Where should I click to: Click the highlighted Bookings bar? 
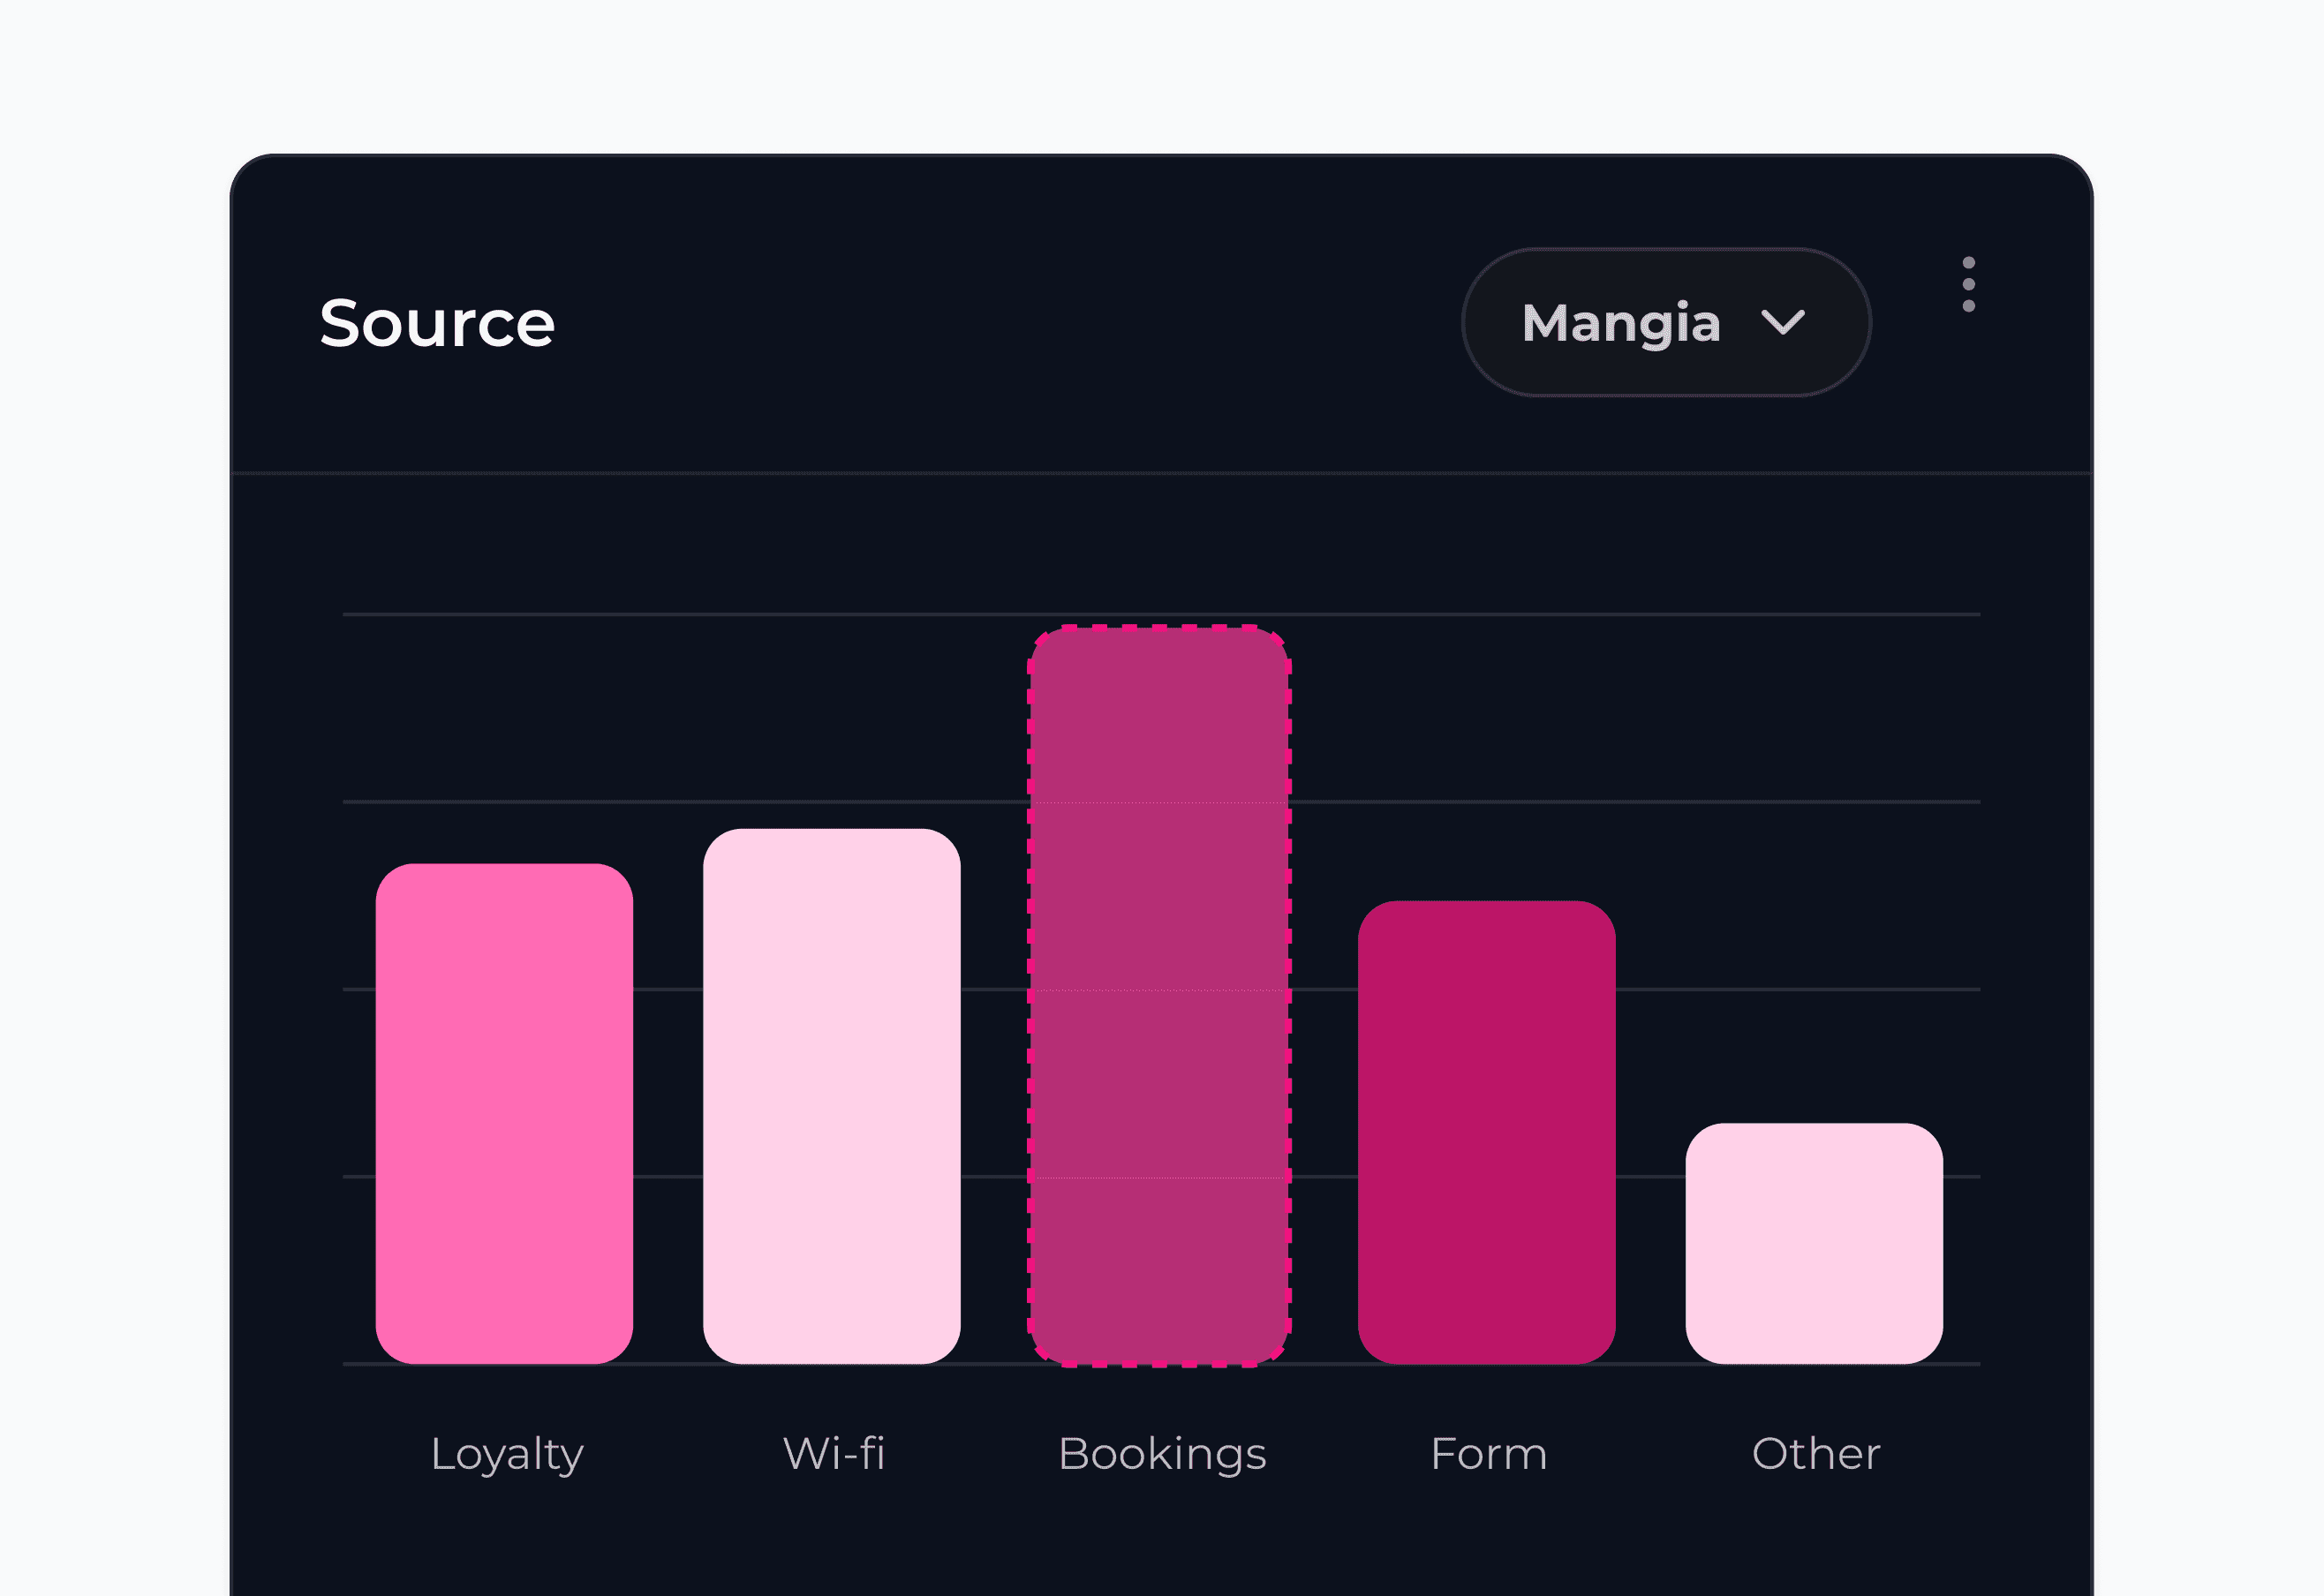coord(1159,996)
